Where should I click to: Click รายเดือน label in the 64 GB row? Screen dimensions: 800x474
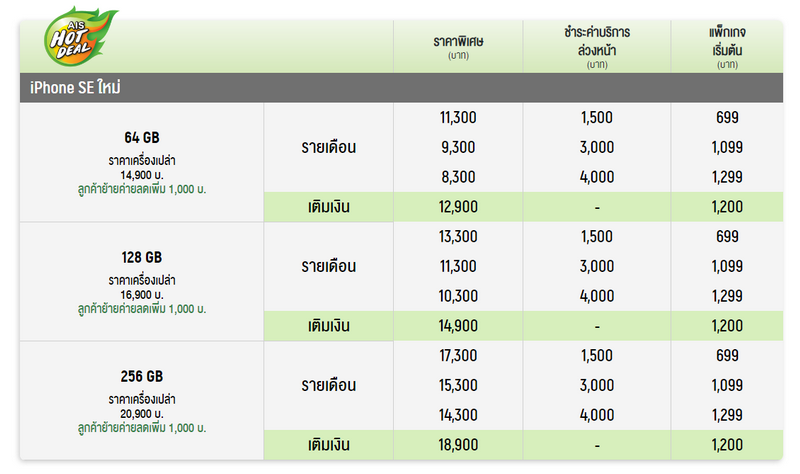click(329, 148)
